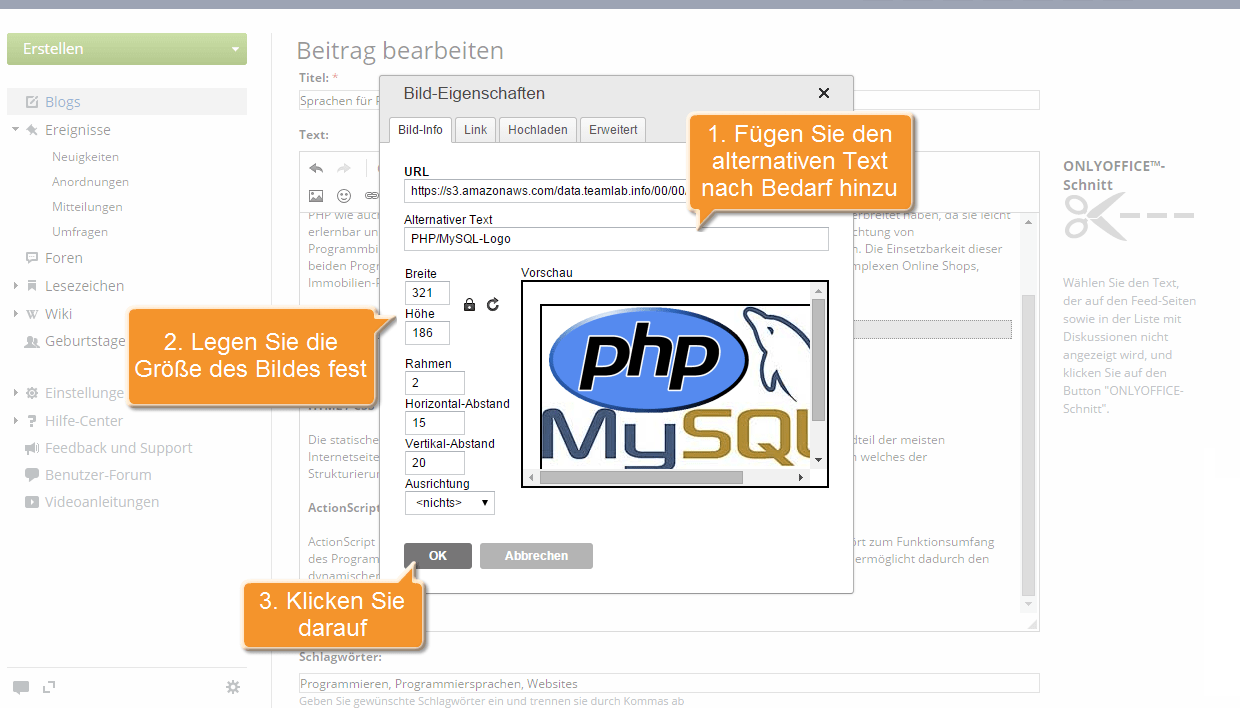Screen dimensions: 1240x708
Task: Open chat icon at sidebar bottom
Action: pos(21,687)
